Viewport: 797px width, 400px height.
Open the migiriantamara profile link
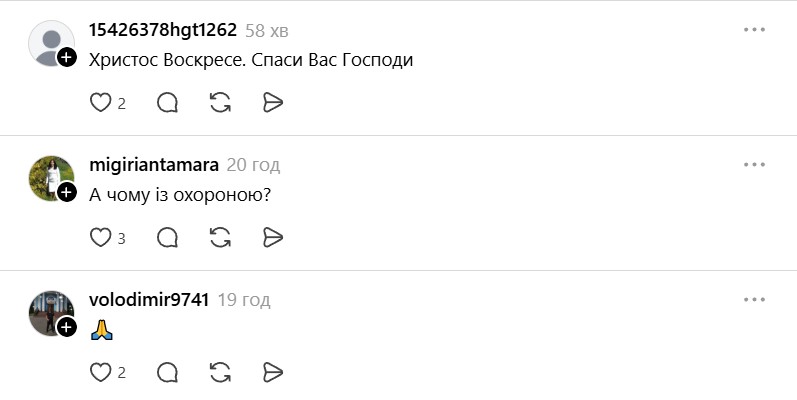(154, 165)
